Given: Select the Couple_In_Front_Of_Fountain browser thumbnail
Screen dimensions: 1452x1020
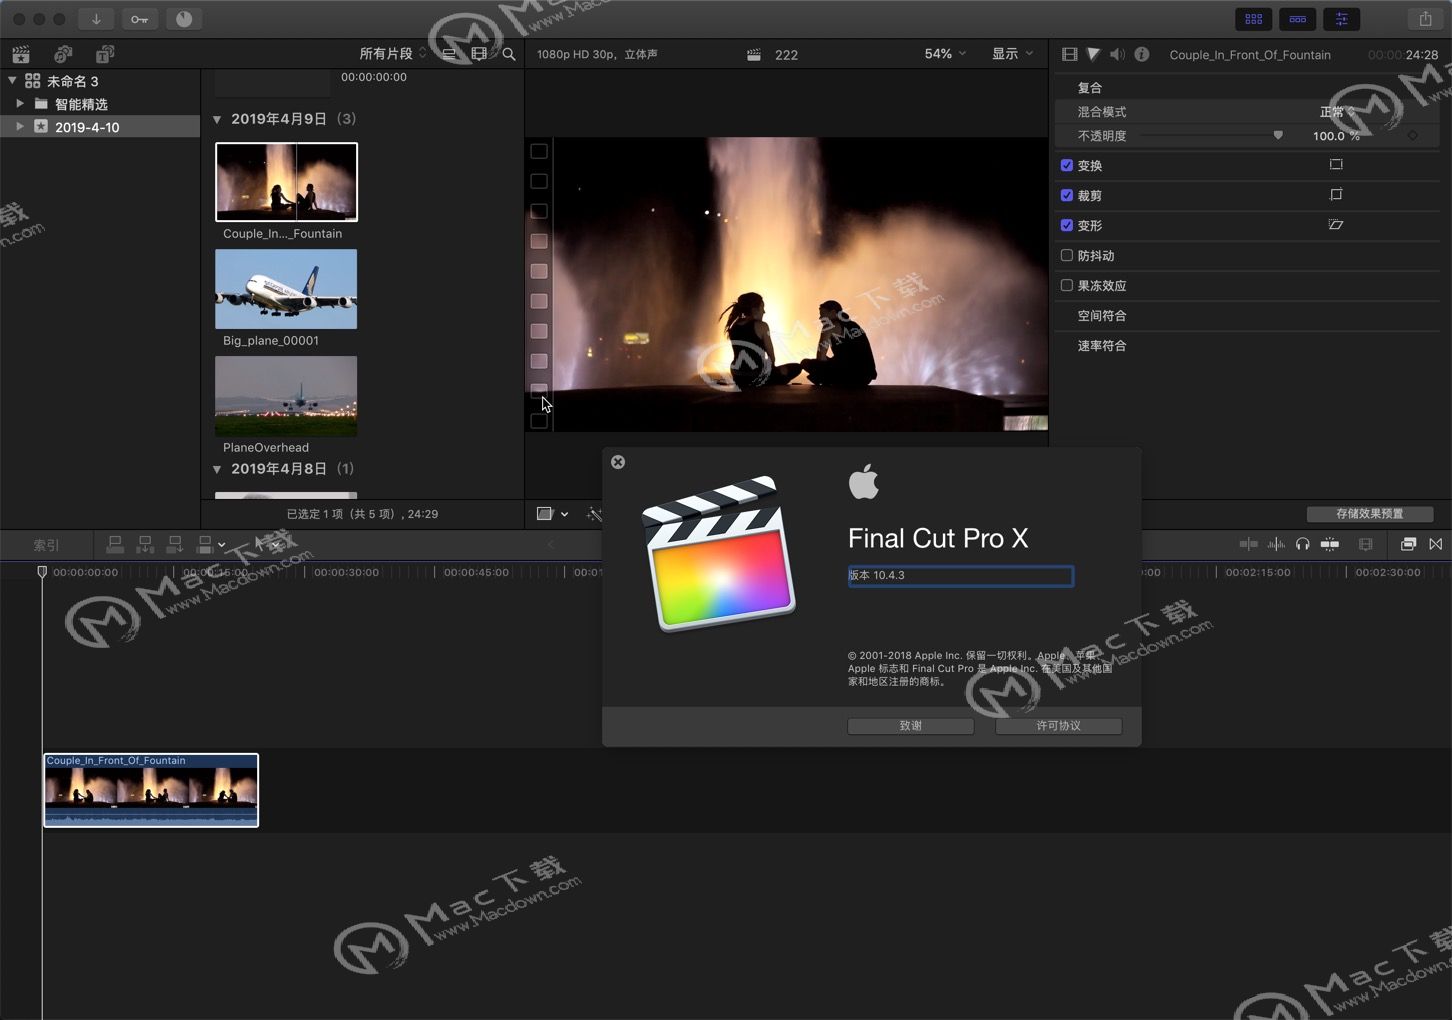Looking at the screenshot, I should [x=286, y=182].
